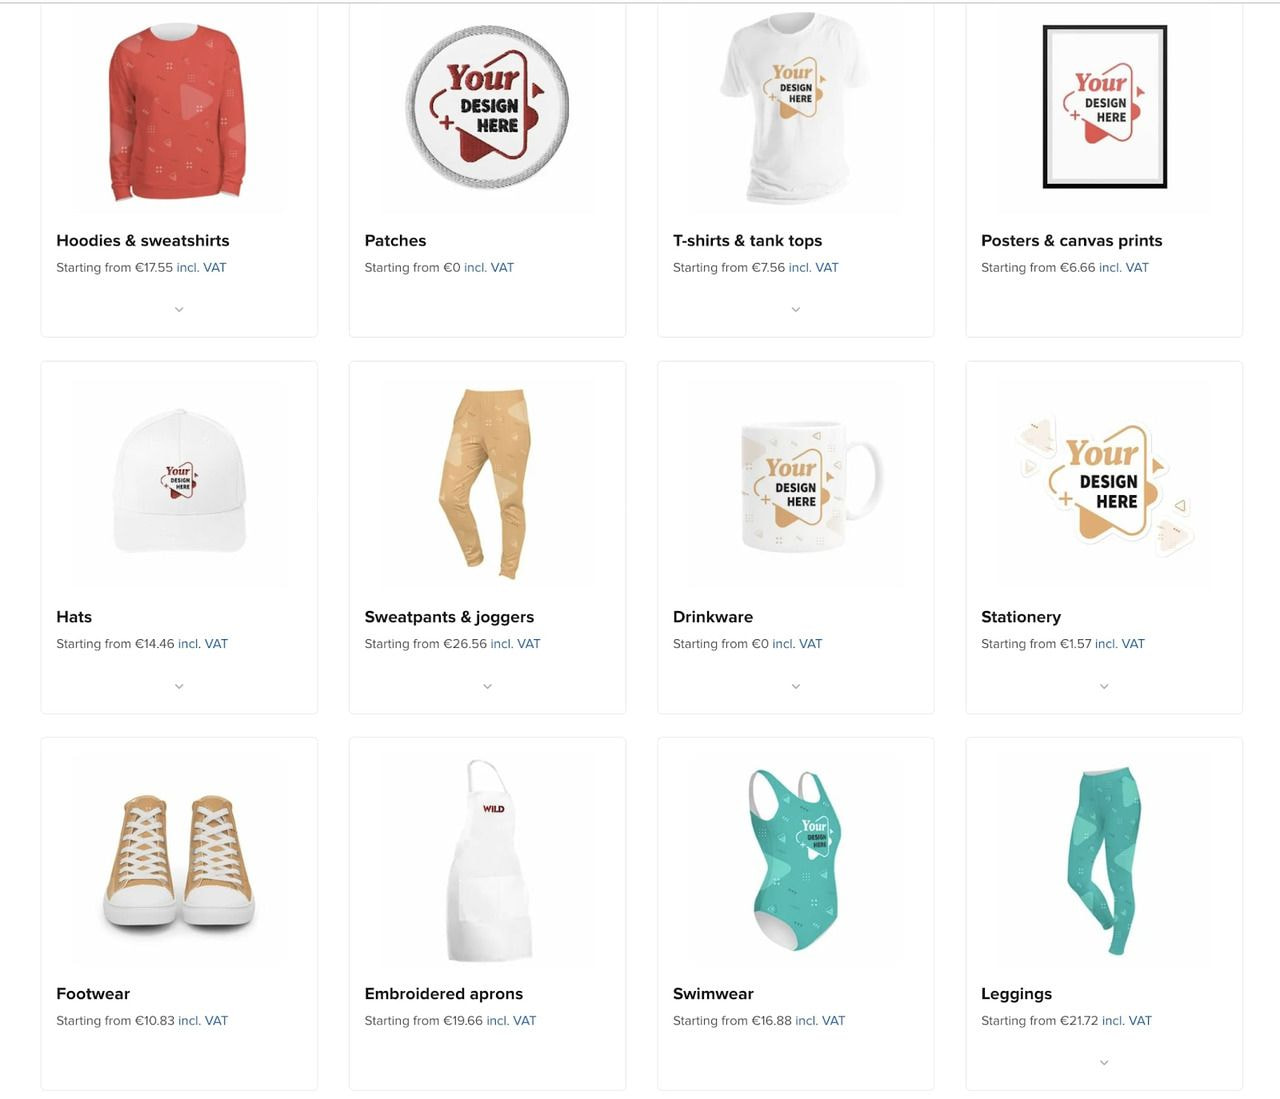Expand the Hoodies & sweatshirts chevron

(x=179, y=310)
